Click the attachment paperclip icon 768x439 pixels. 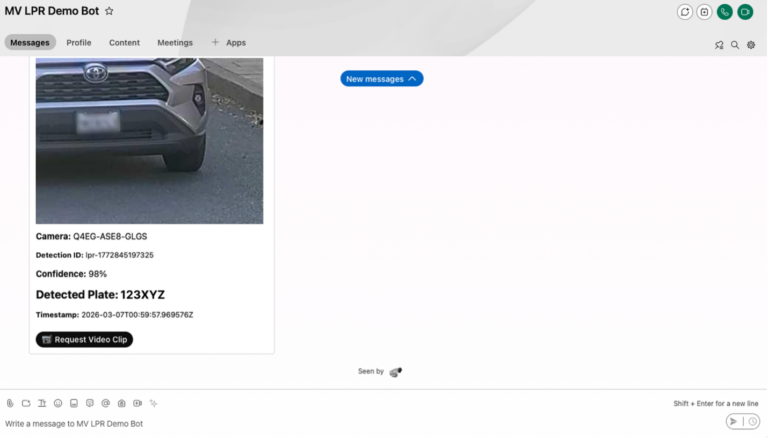10,403
